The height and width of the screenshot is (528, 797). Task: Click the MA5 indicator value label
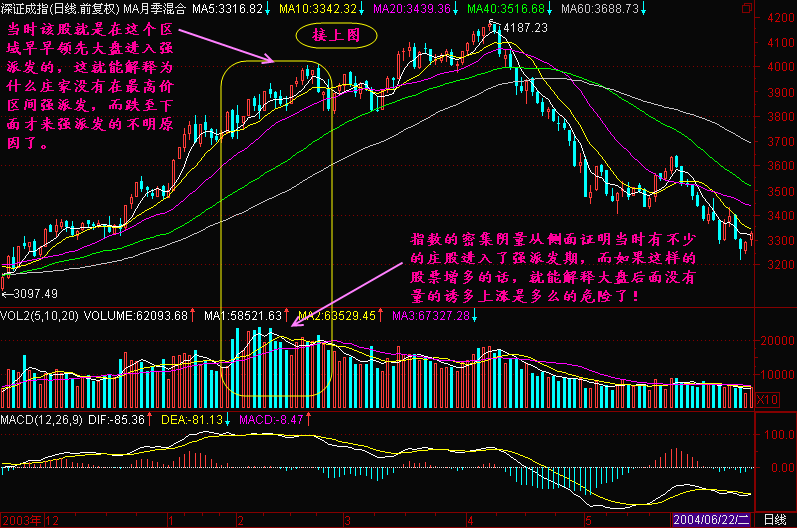click(x=231, y=9)
